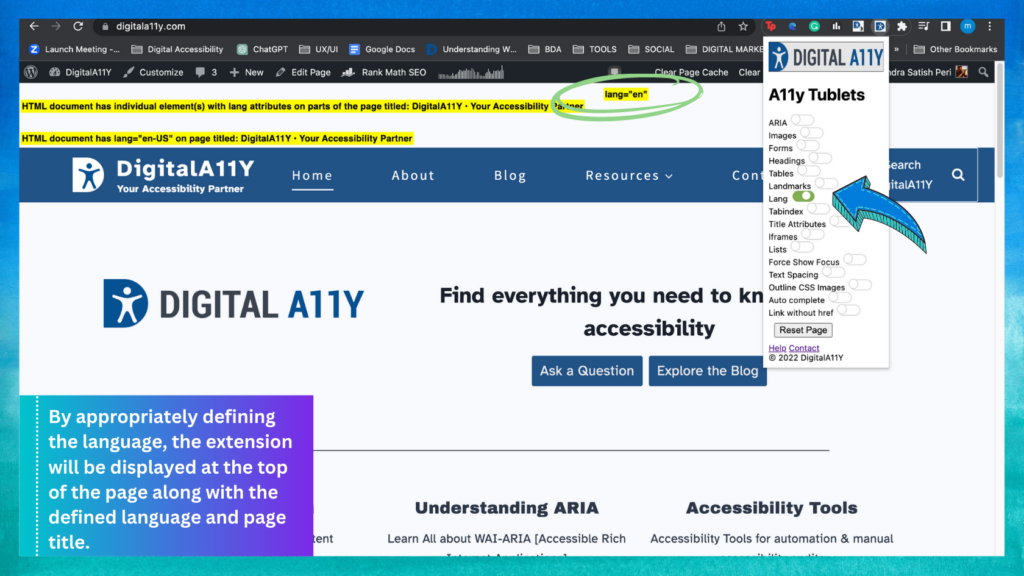Expand the hidden bookmarks overflow chevron
This screenshot has width=1024, height=576.
coord(897,49)
